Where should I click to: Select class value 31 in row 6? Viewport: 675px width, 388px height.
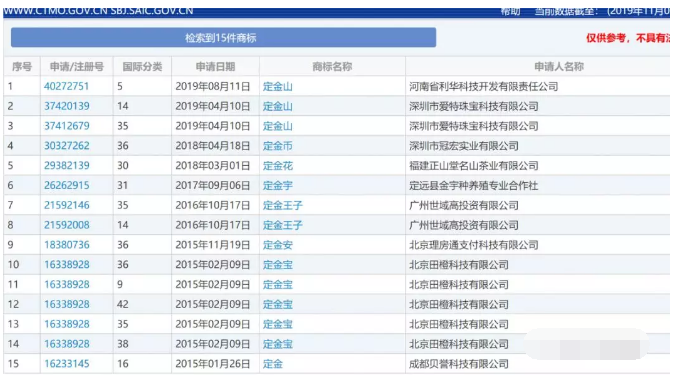[123, 185]
